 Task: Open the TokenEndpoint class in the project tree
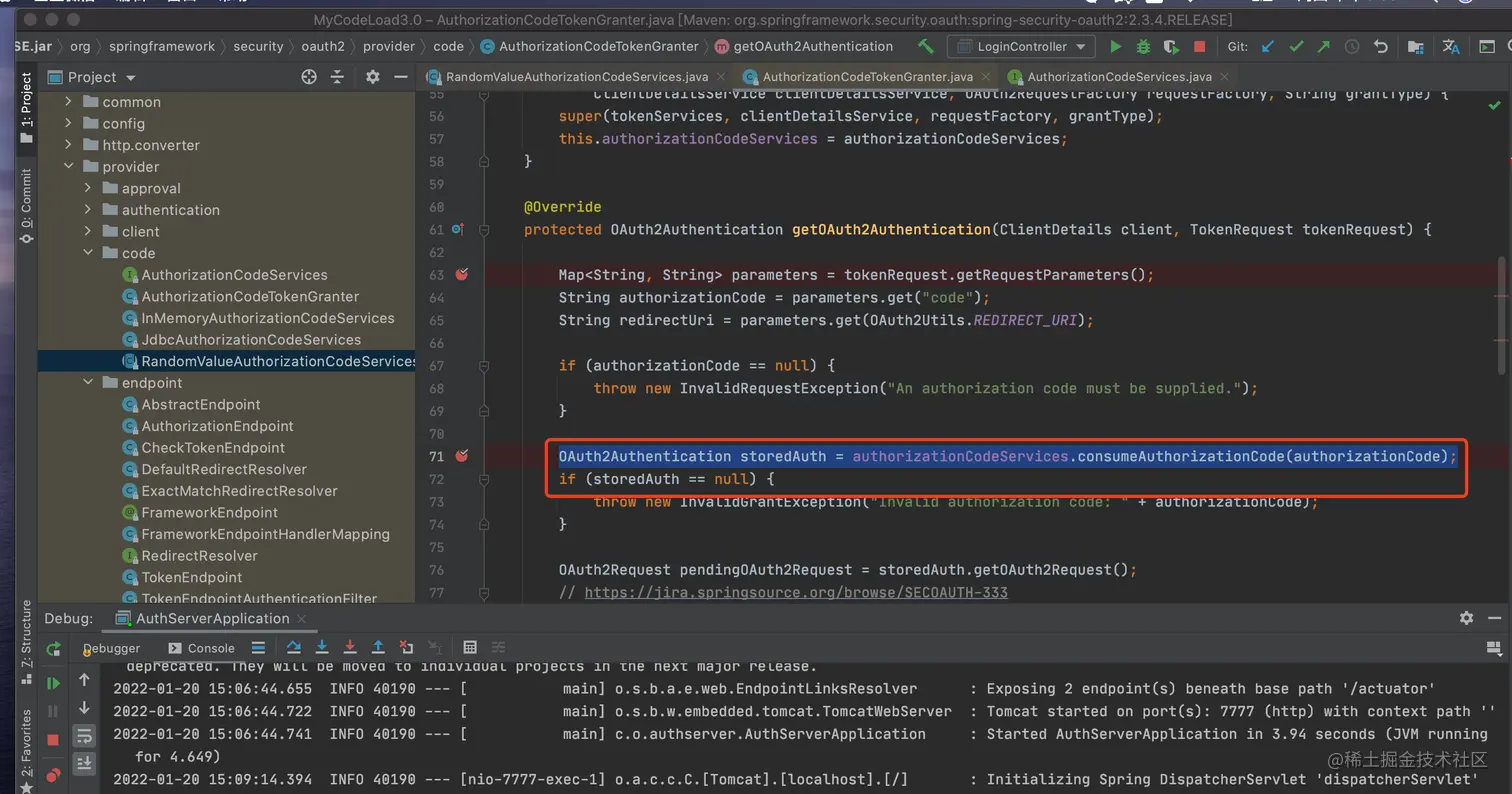click(192, 577)
